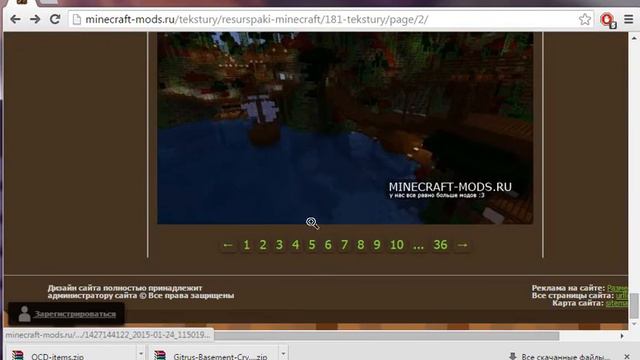Go forward with the browser forward arrow
The image size is (640, 360).
35,19
